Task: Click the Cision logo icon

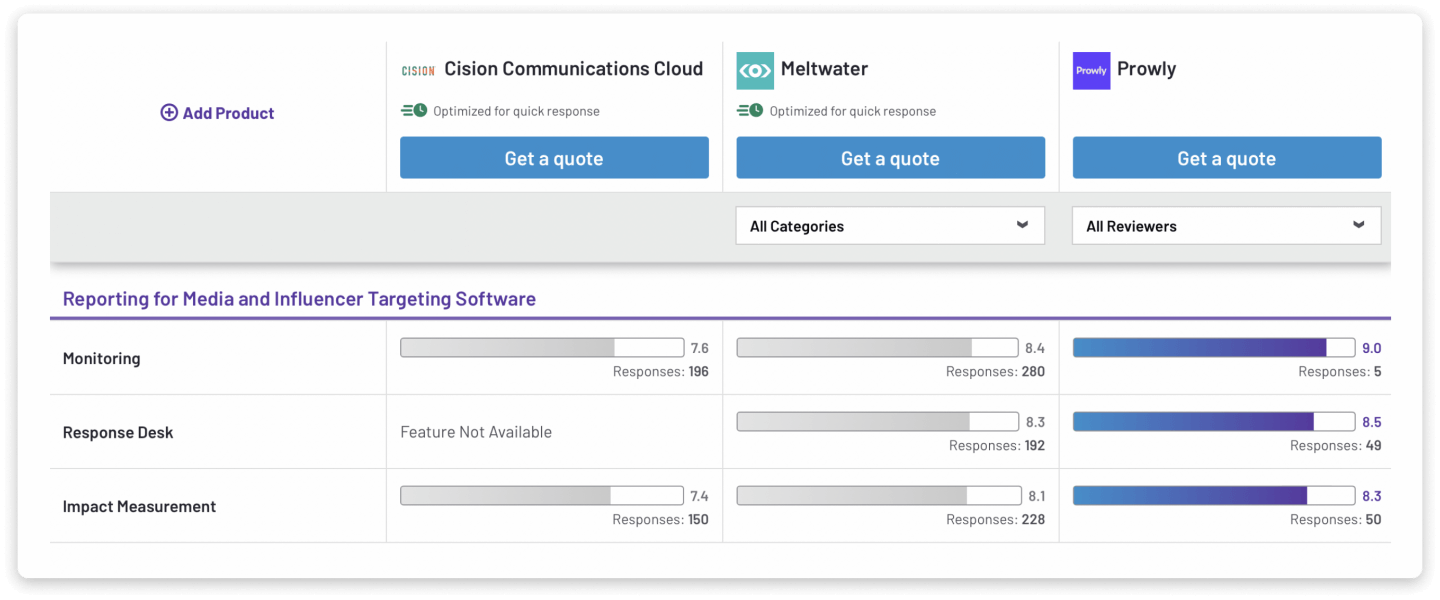Action: pyautogui.click(x=418, y=70)
